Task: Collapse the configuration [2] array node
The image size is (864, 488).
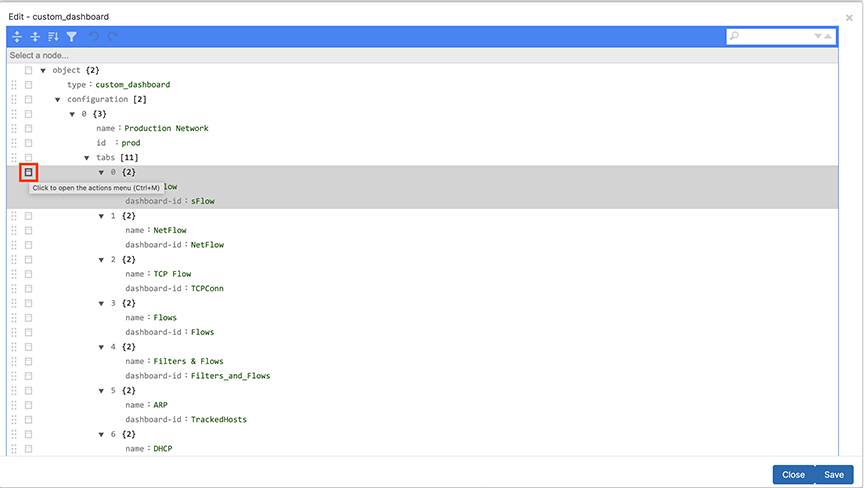Action: [x=57, y=100]
